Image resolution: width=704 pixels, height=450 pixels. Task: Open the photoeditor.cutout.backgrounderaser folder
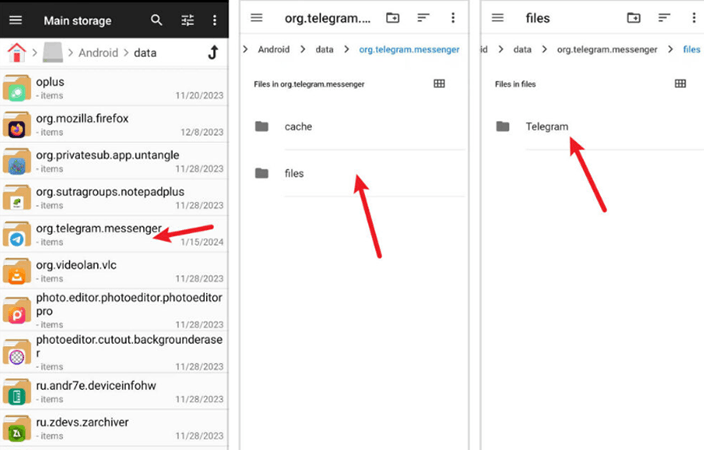click(114, 353)
